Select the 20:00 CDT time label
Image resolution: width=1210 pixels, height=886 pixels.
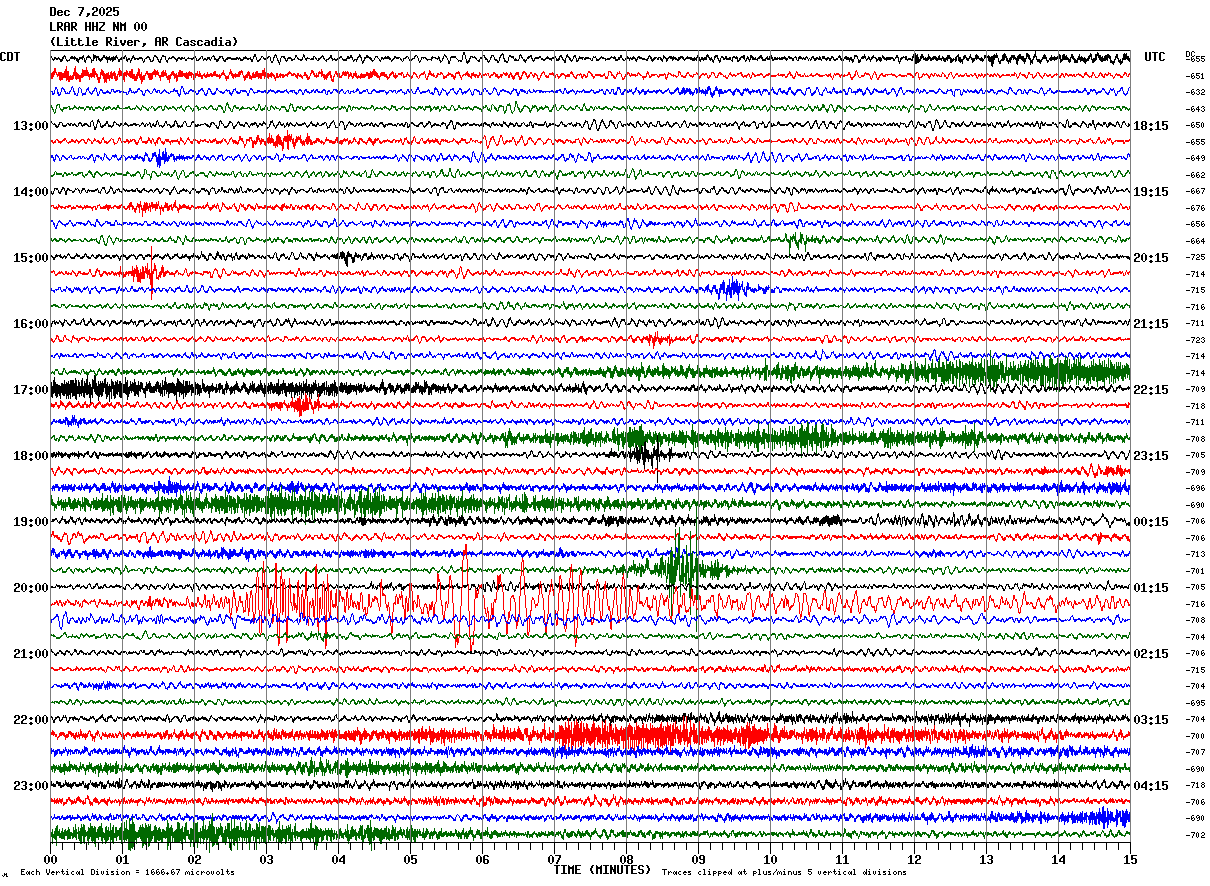pyautogui.click(x=31, y=588)
